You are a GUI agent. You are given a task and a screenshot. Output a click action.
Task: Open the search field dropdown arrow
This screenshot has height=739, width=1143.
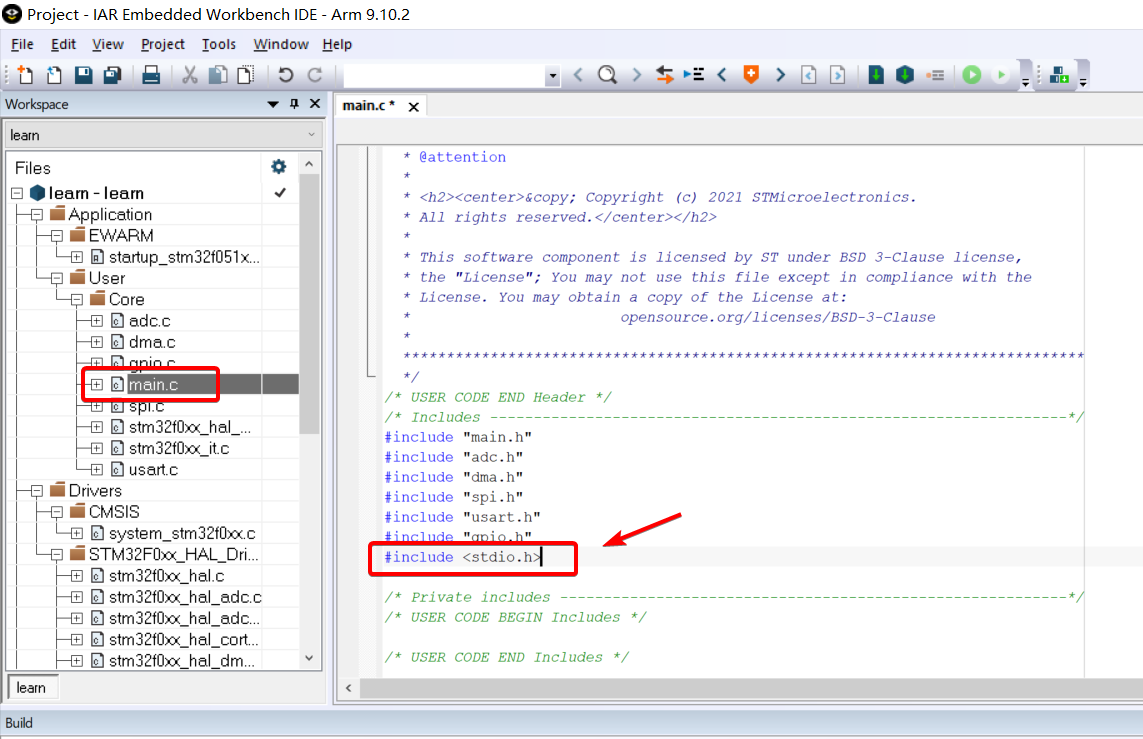click(x=552, y=76)
